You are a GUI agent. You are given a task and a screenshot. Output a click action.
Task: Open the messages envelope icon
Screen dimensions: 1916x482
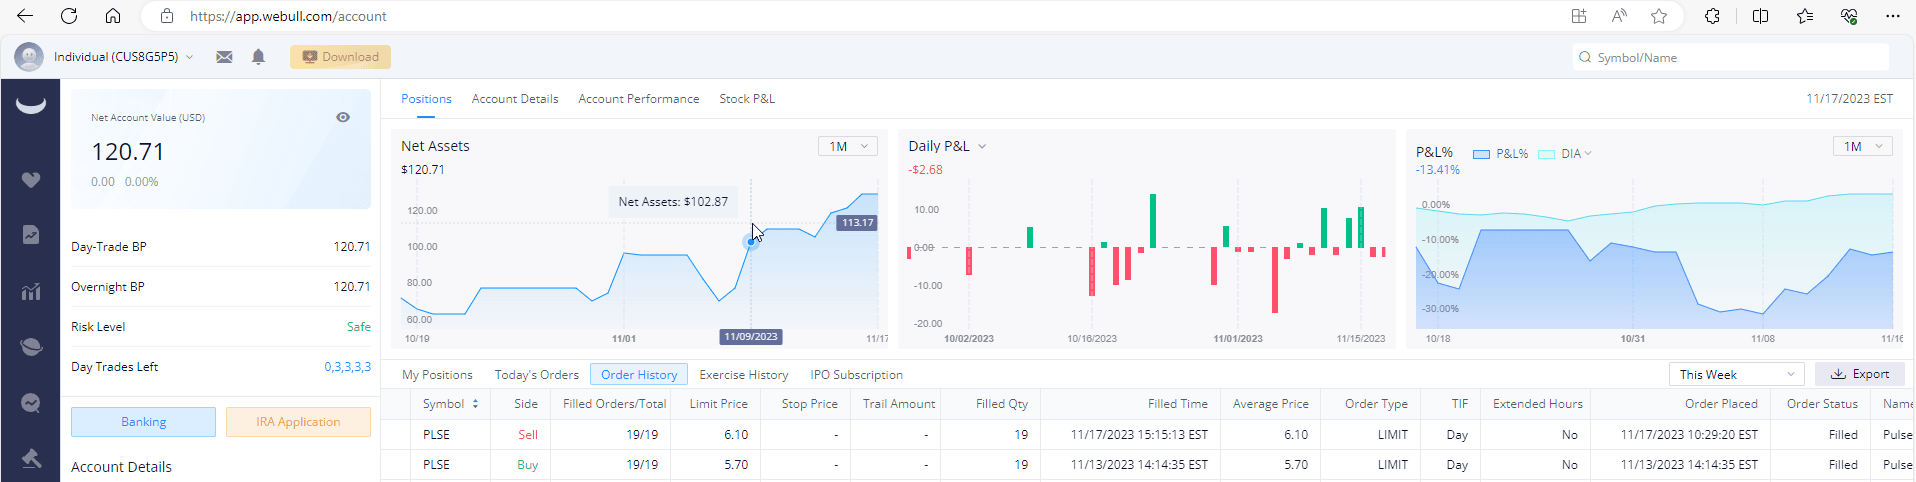[x=224, y=57]
